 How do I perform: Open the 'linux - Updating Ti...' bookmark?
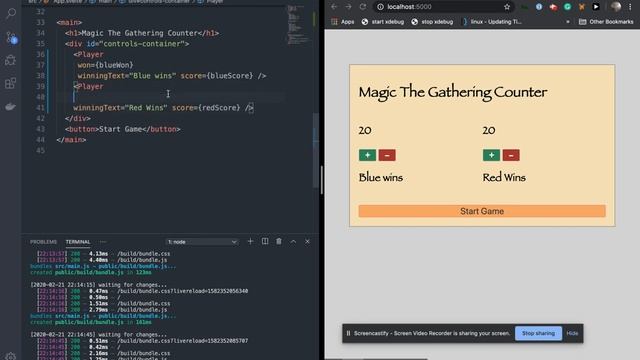492,22
